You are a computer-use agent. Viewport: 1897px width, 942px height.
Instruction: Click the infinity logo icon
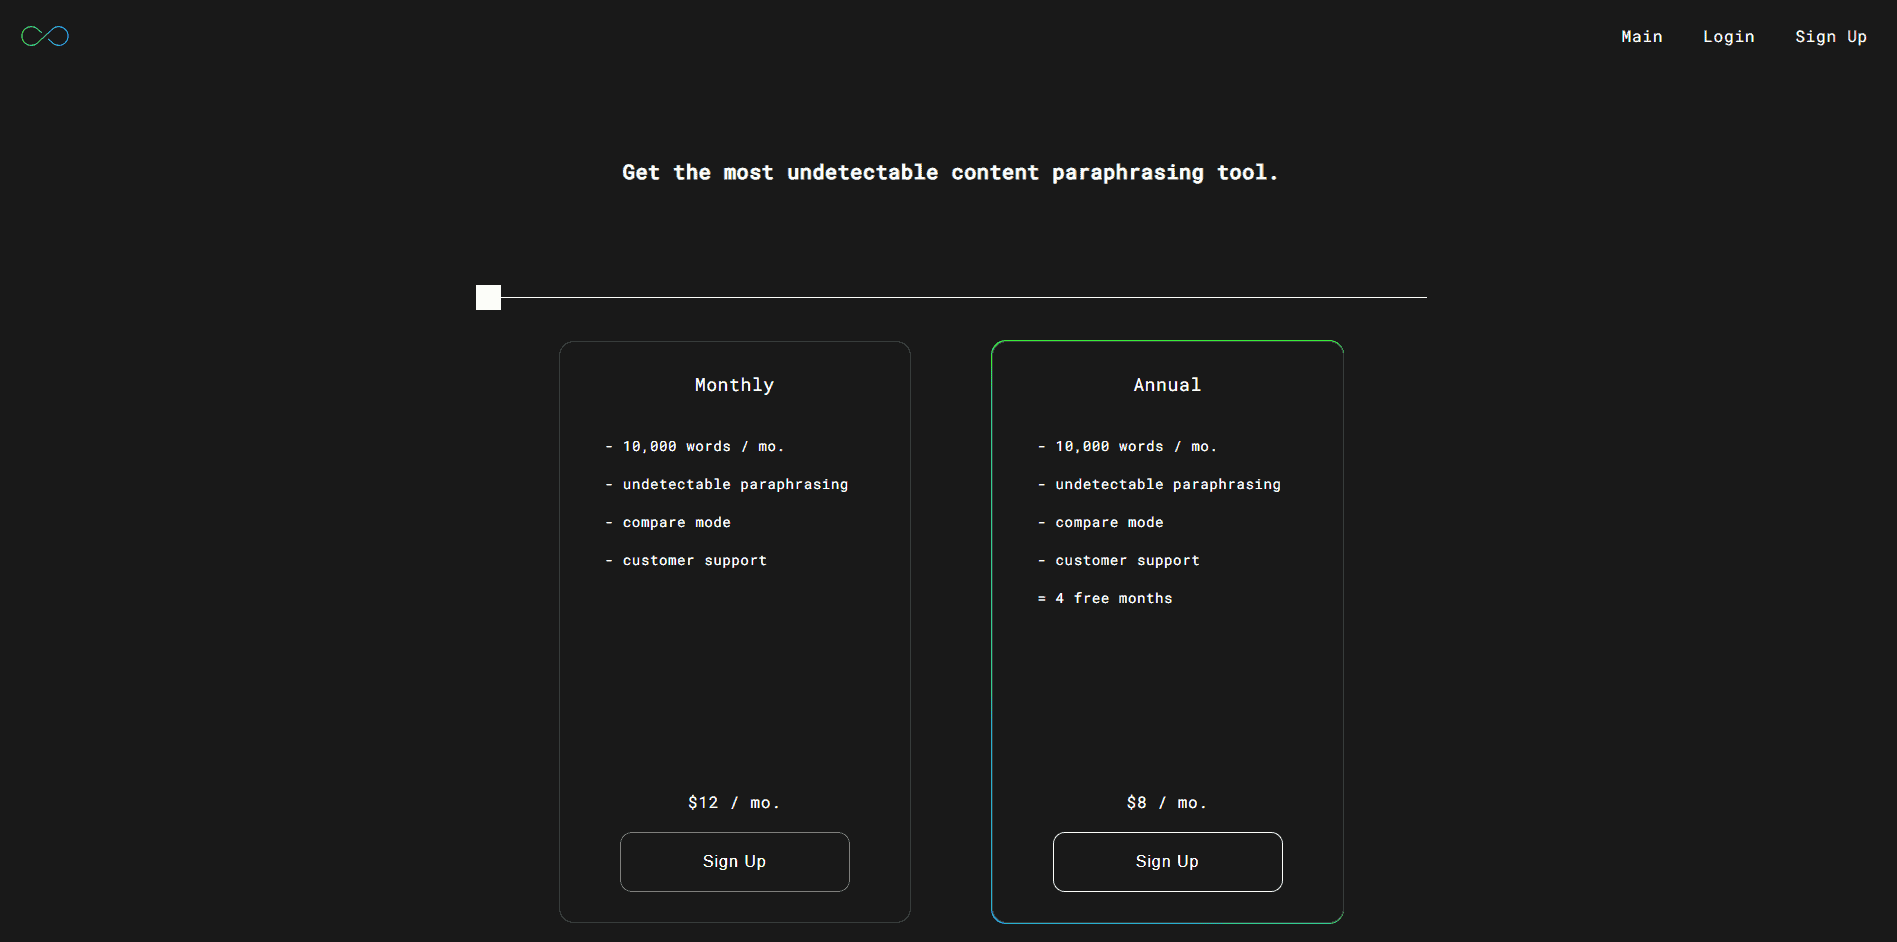pyautogui.click(x=45, y=37)
